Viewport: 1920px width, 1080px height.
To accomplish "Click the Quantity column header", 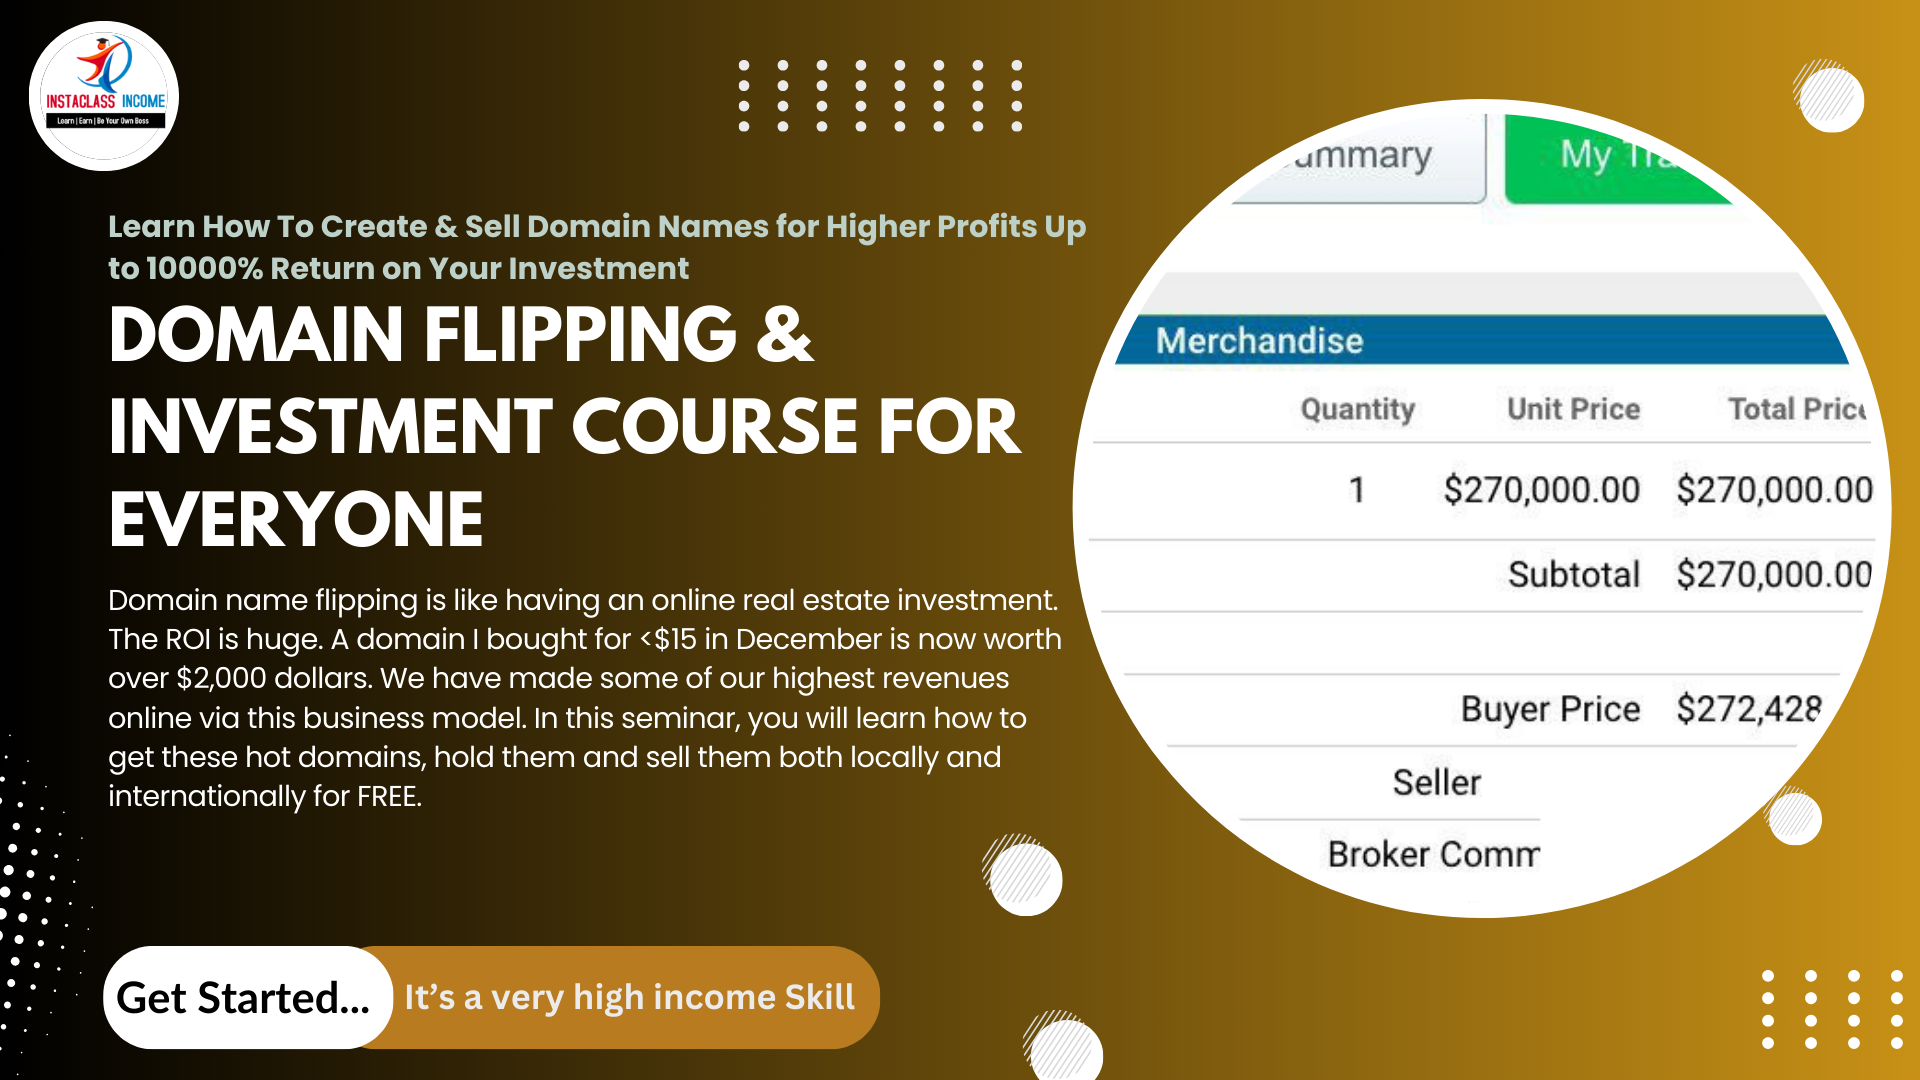I will (1357, 409).
